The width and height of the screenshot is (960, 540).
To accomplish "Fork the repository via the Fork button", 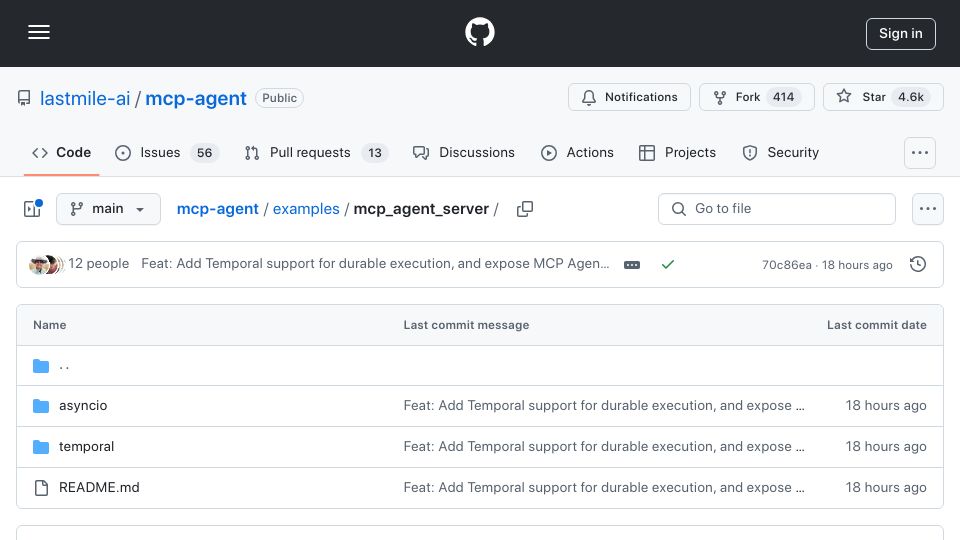I will click(x=757, y=97).
